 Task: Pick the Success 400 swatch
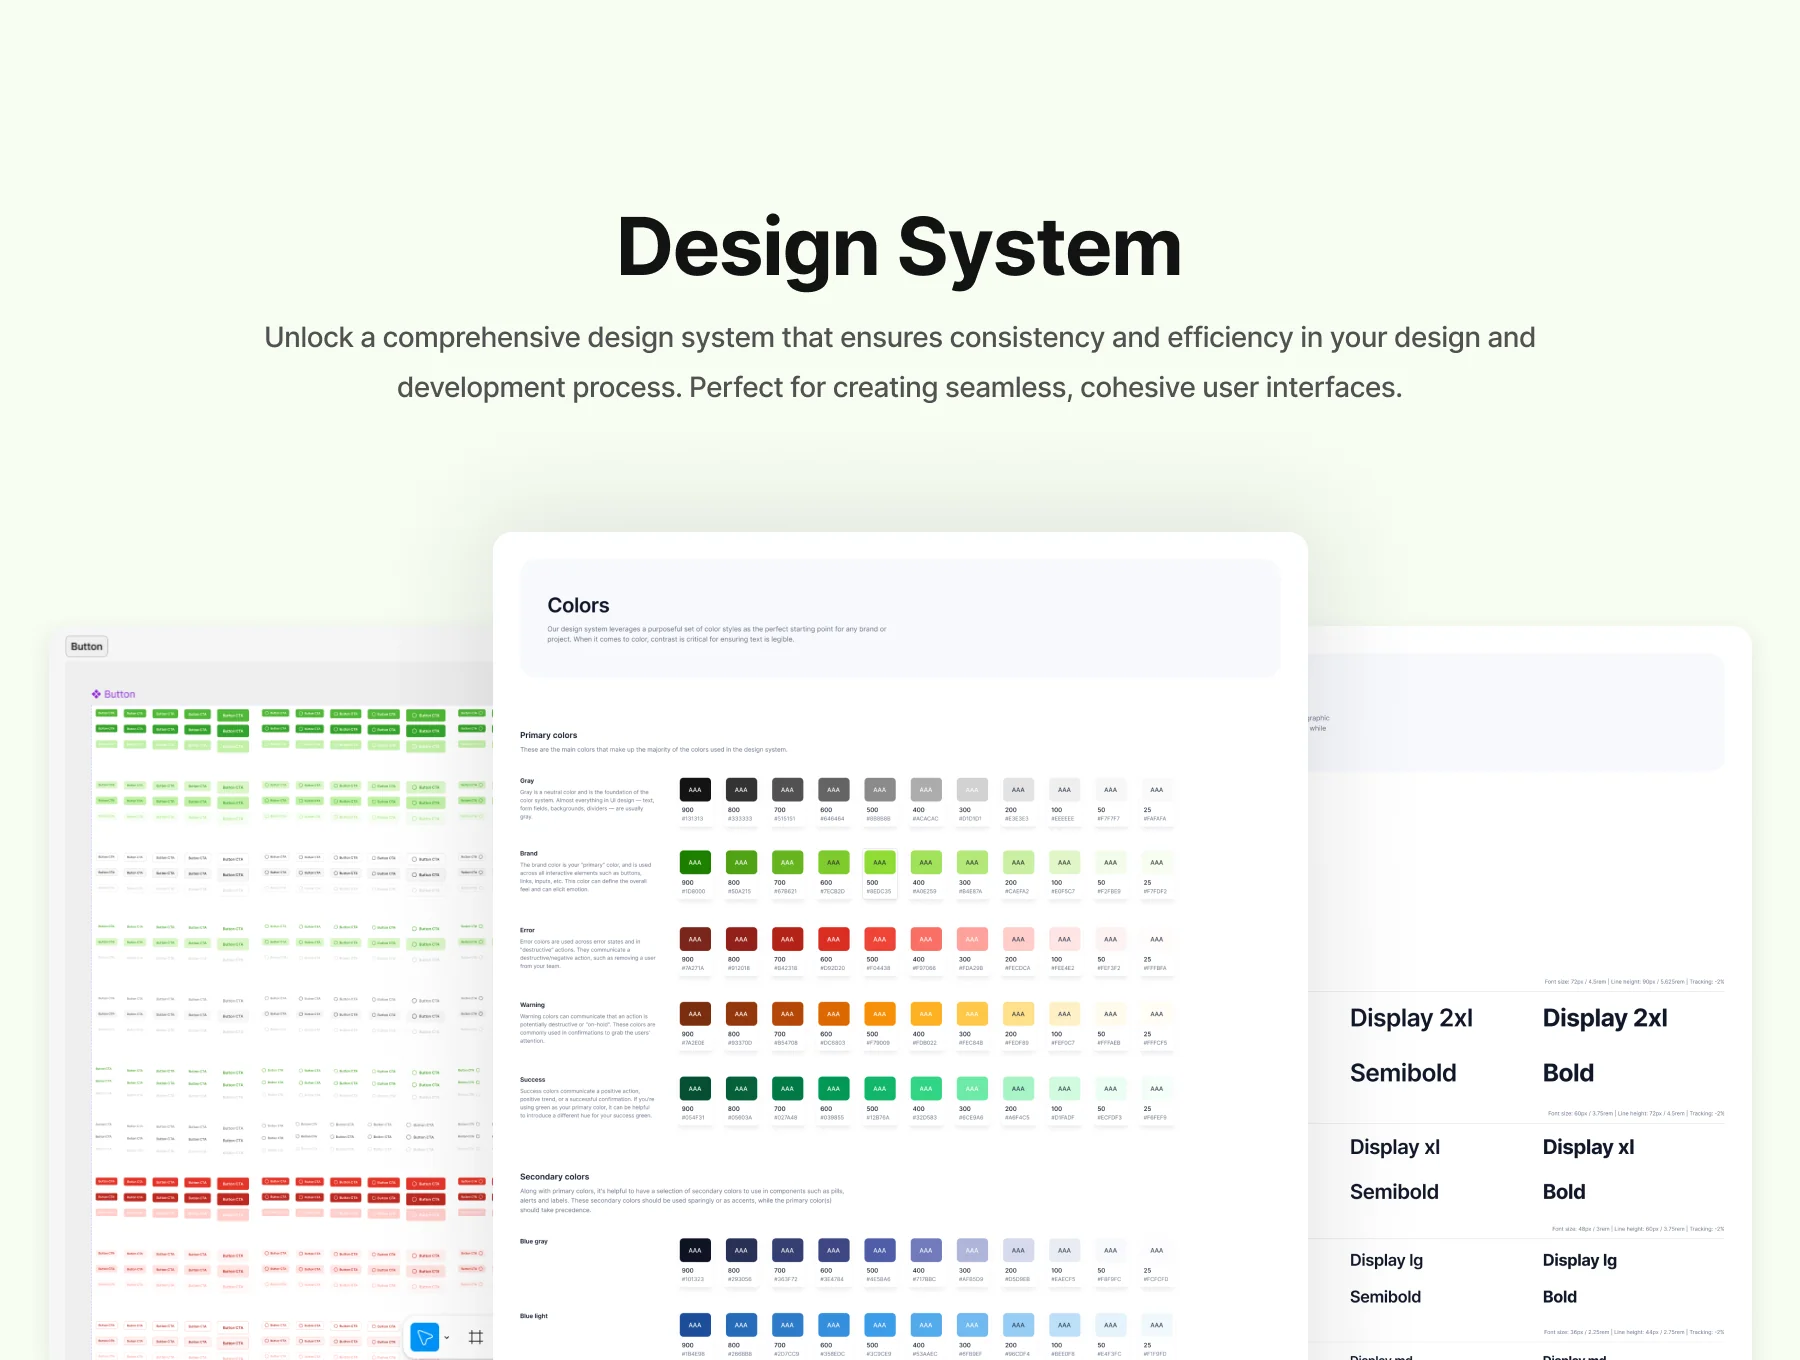(x=926, y=1089)
